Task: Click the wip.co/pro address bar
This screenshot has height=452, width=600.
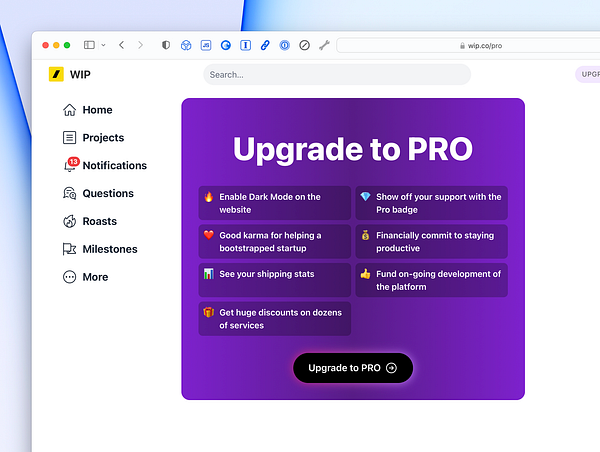Action: tap(468, 46)
